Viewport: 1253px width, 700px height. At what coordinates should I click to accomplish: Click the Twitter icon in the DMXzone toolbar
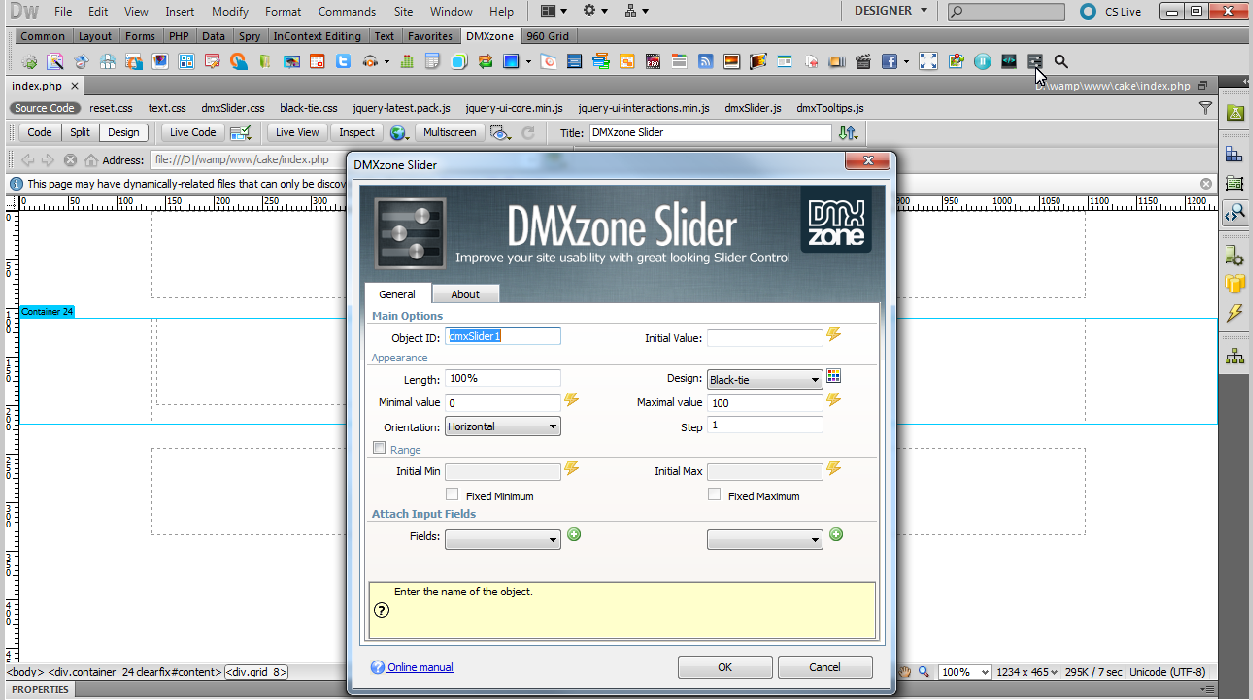point(343,61)
